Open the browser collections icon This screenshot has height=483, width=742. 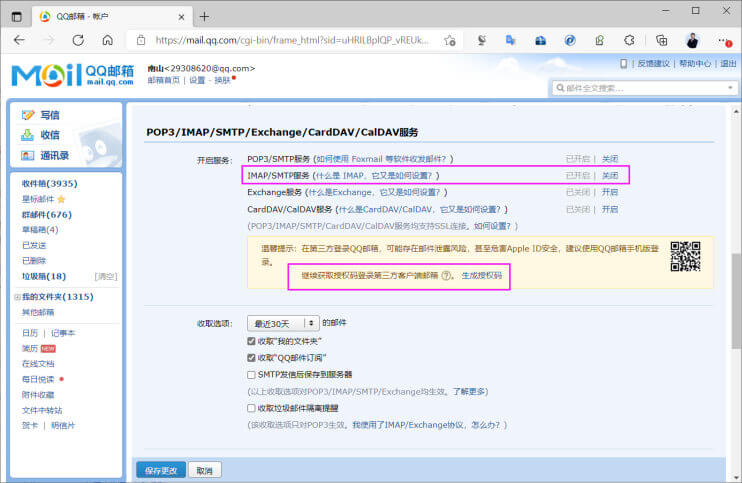(x=662, y=41)
